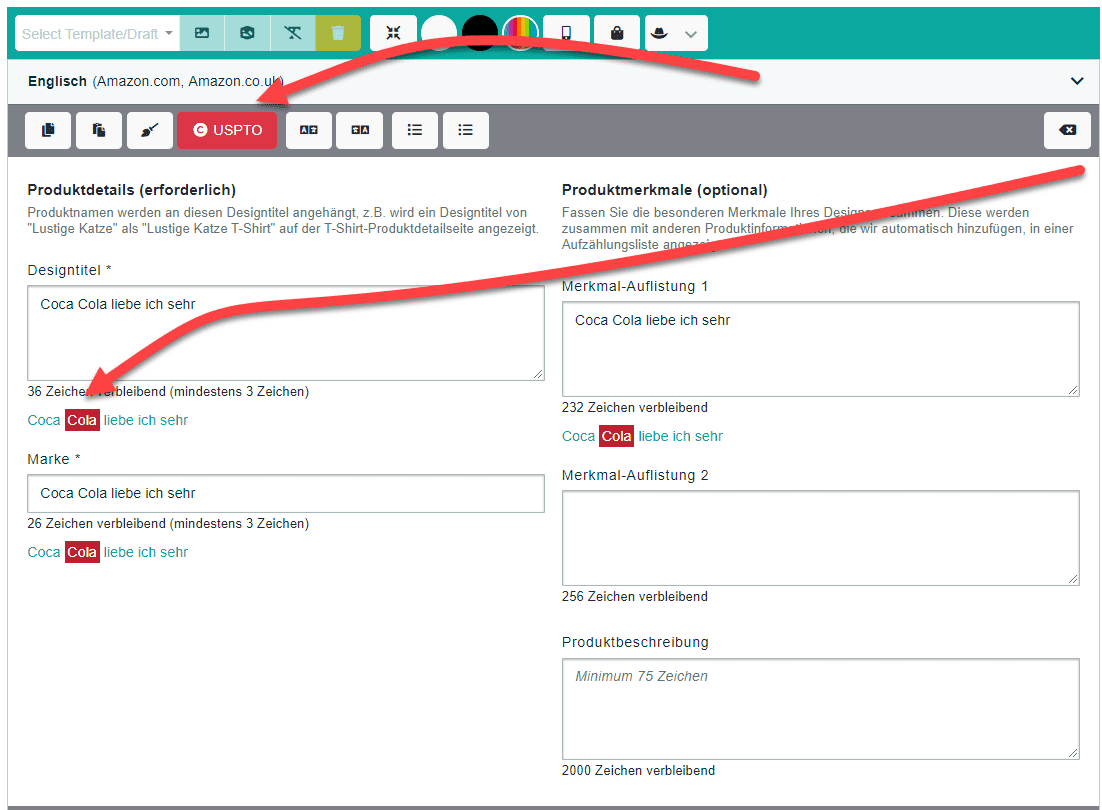The height and width of the screenshot is (810, 1102).
Task: Click 'liebe ich sehr' below Merkmal-Auflistung 1
Action: point(680,436)
